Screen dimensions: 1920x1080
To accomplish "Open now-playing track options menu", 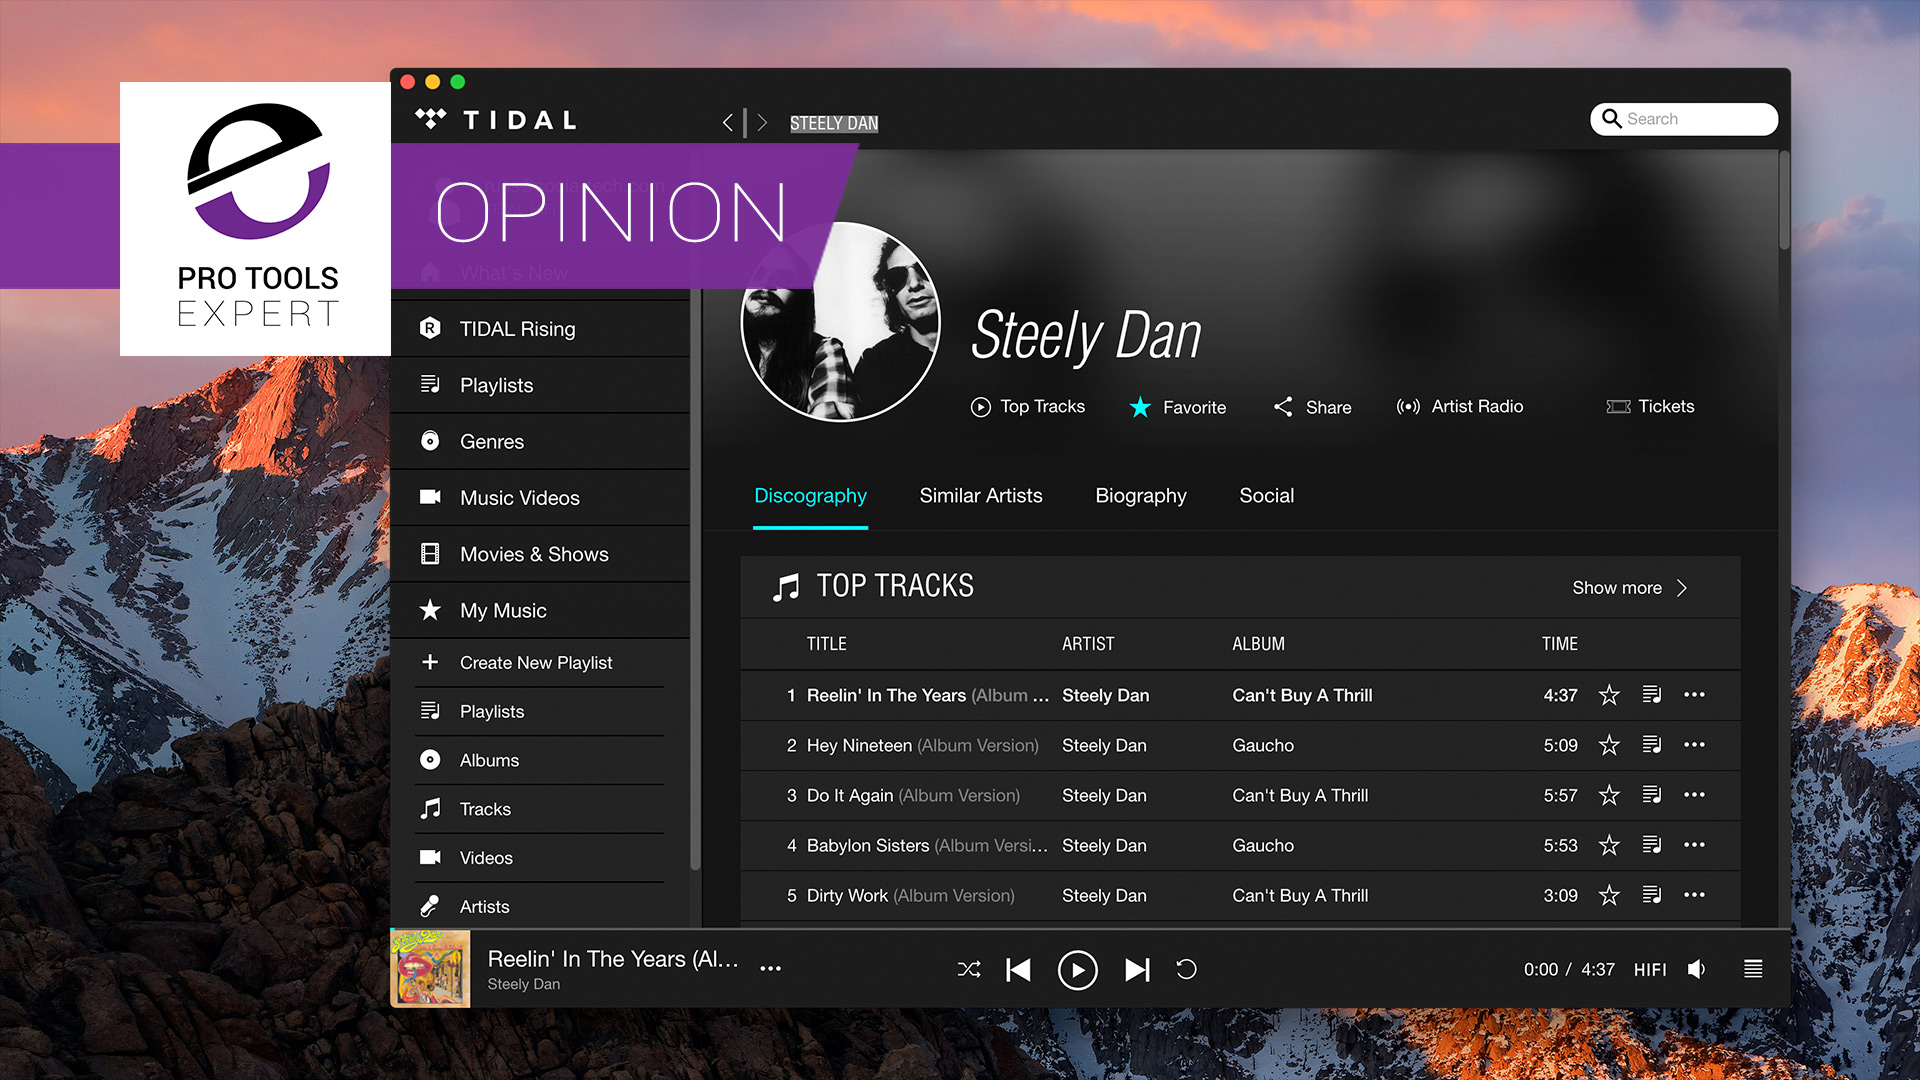I will pos(770,968).
